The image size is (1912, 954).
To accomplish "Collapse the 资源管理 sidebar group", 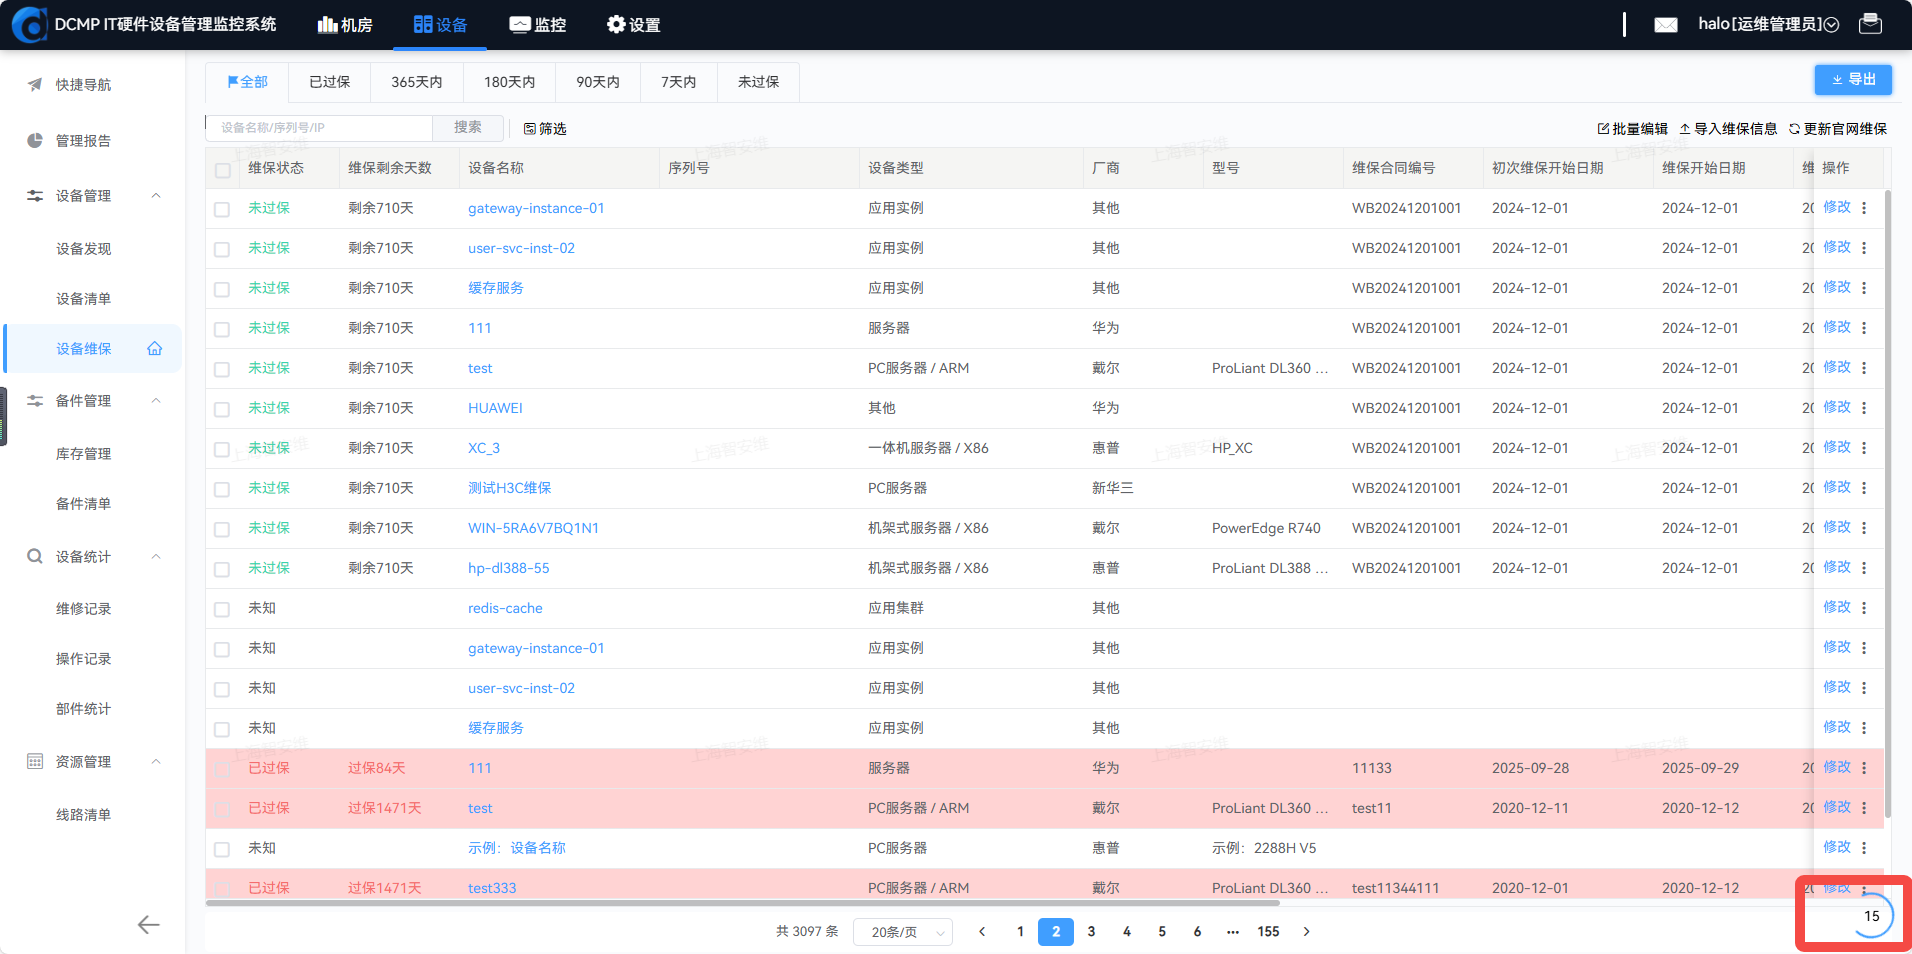I will [x=156, y=762].
